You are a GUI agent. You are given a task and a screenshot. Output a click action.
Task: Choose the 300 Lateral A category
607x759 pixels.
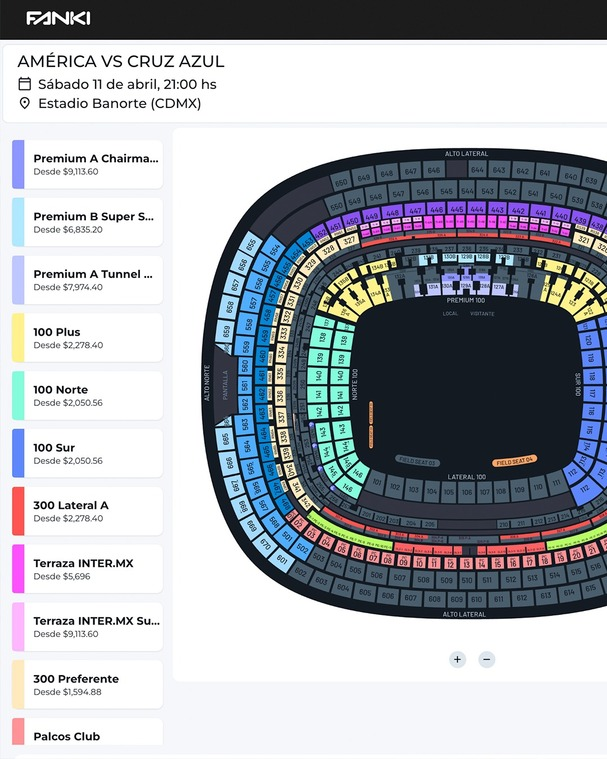click(x=95, y=511)
